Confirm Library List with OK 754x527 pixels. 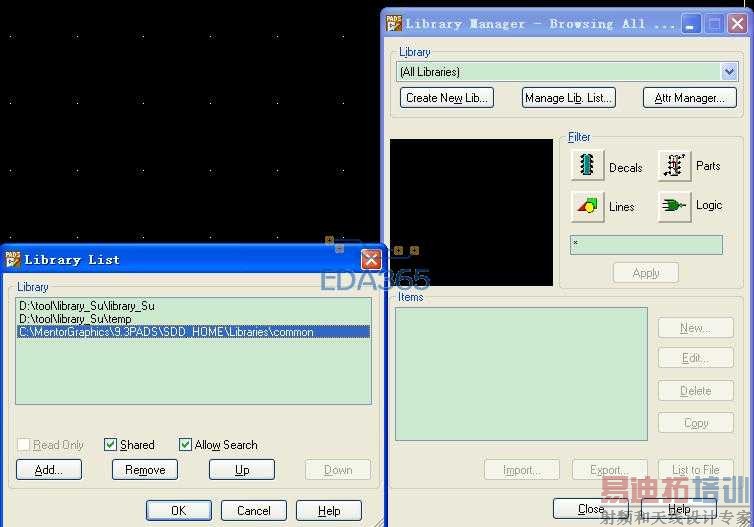coord(178,510)
